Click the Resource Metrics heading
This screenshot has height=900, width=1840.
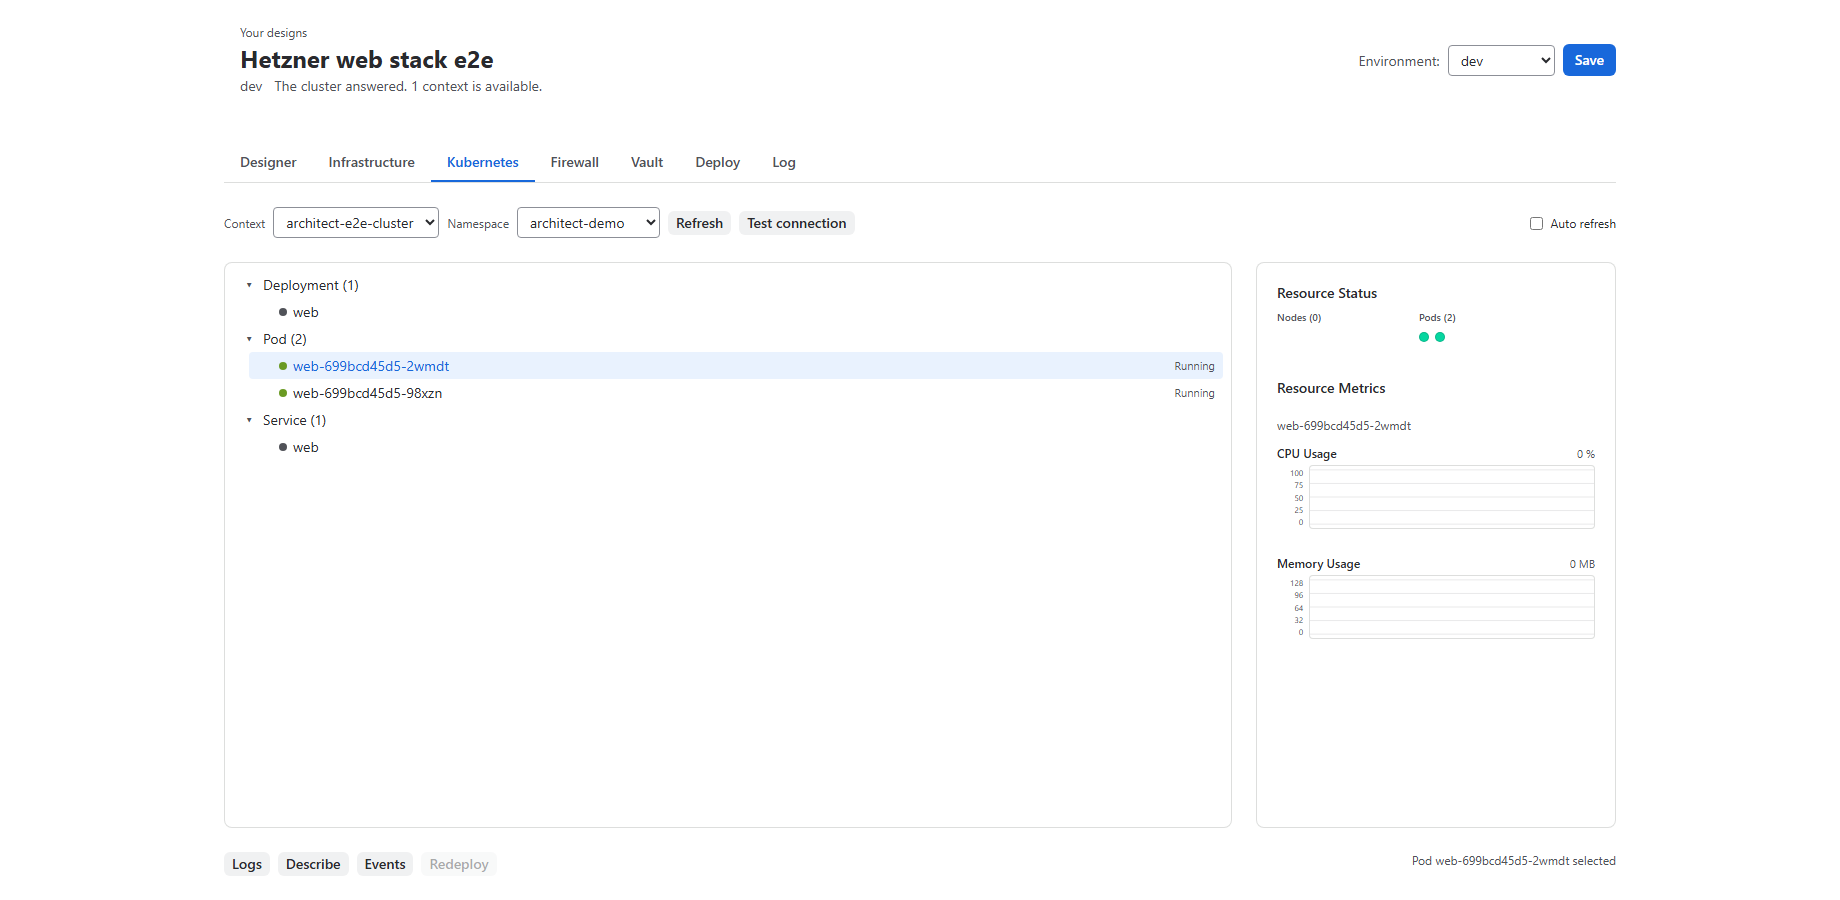coord(1331,388)
